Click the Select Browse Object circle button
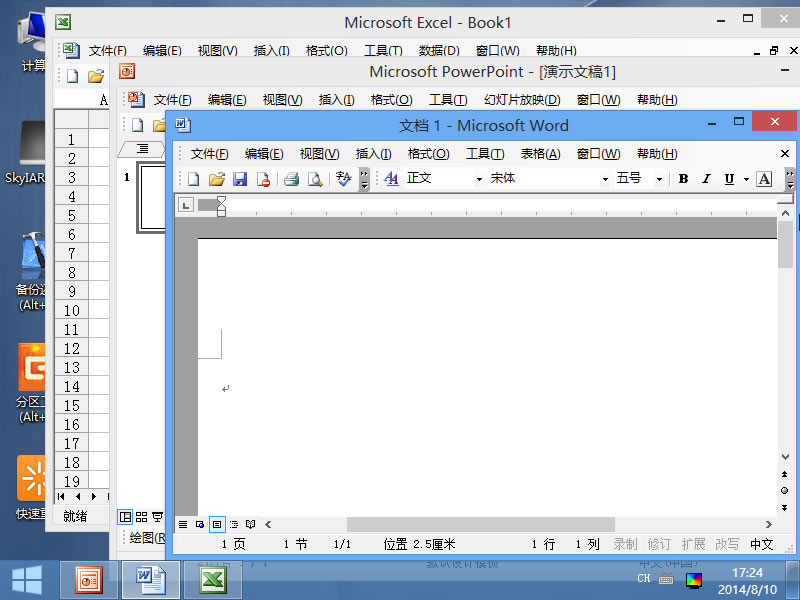The height and width of the screenshot is (600, 800). coord(784,491)
